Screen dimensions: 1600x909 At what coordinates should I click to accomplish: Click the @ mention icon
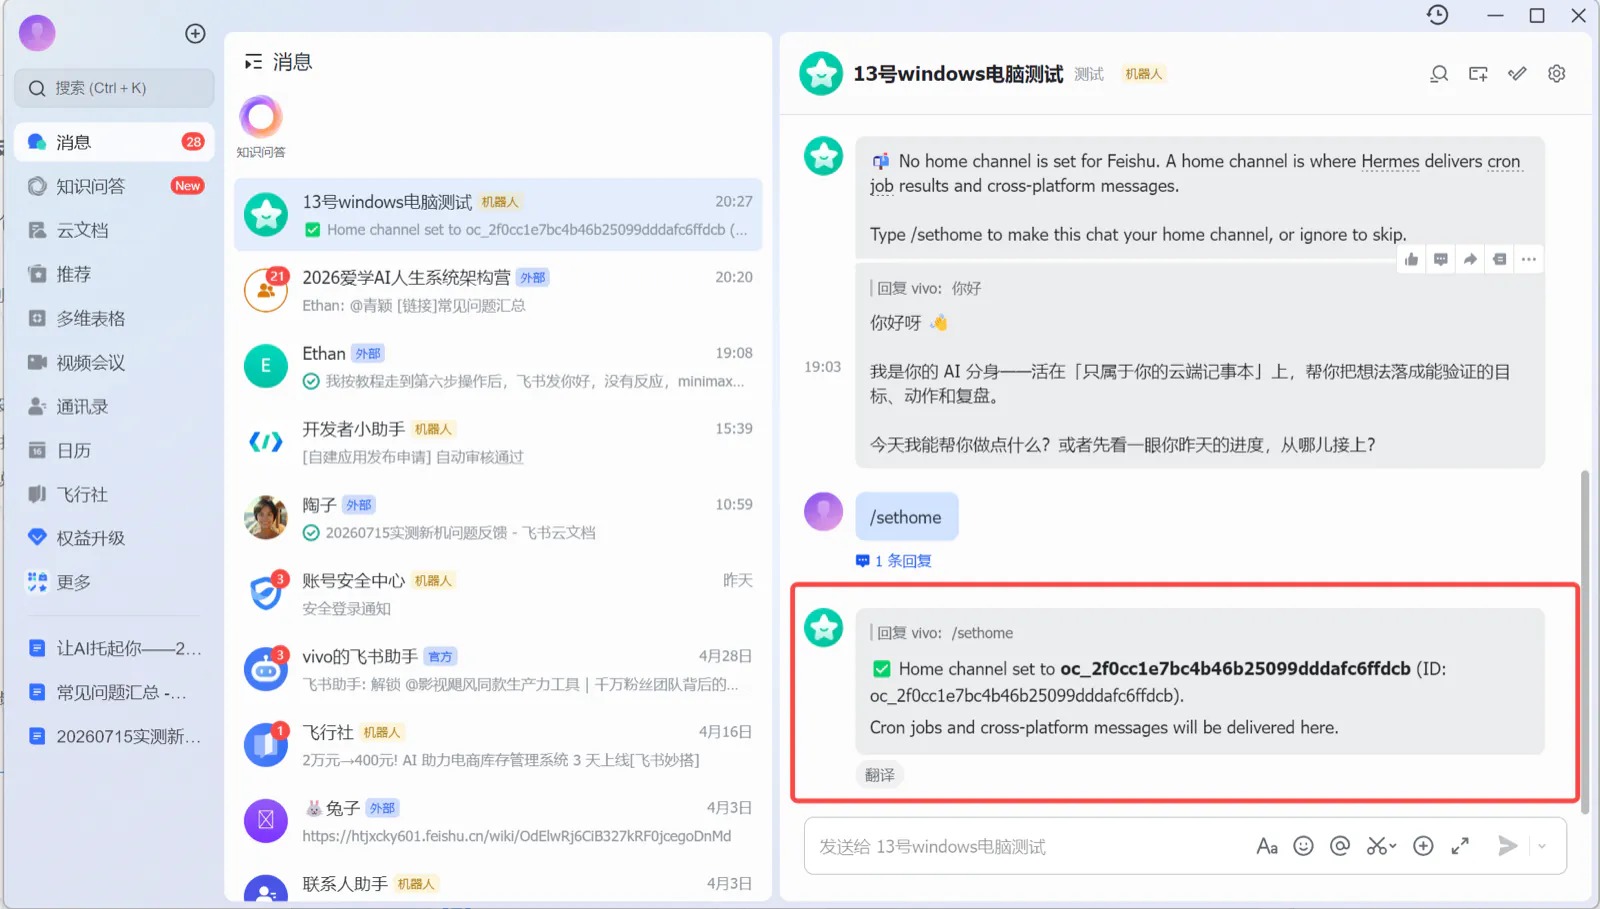[1340, 846]
